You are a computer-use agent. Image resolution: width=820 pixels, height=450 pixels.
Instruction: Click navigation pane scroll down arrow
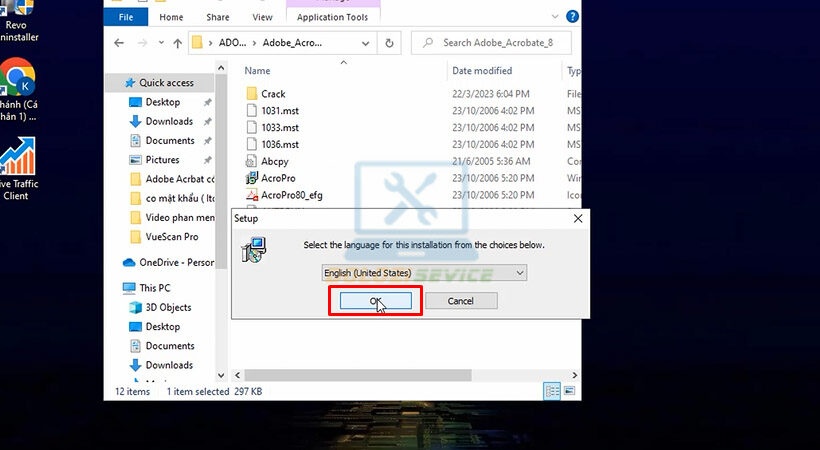221,375
